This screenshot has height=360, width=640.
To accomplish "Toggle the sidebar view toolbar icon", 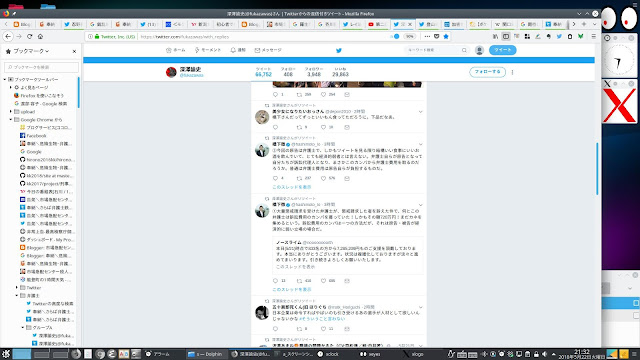I will click(506, 36).
